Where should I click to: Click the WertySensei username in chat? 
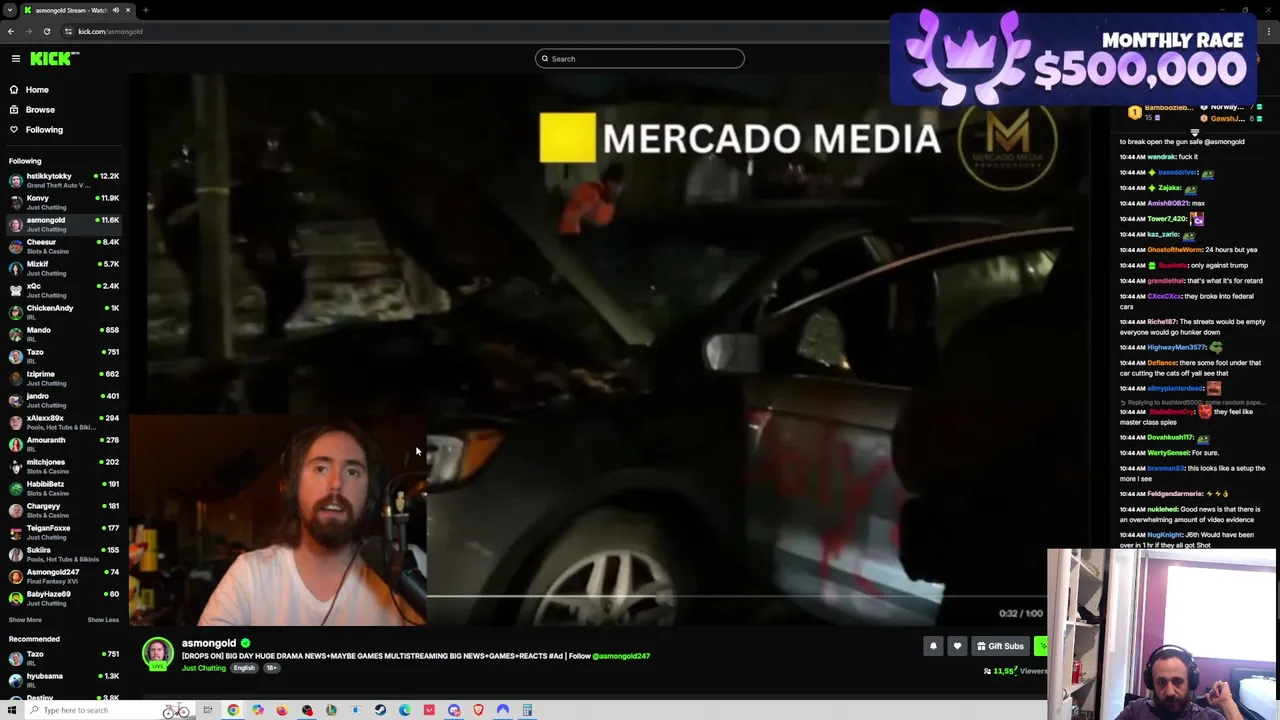(1168, 453)
